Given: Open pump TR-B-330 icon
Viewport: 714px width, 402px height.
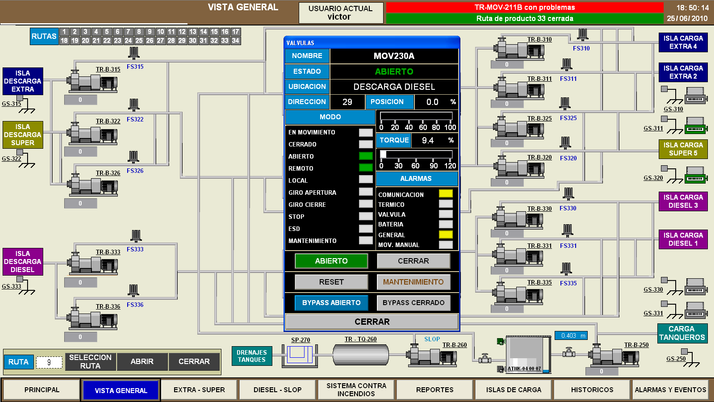Looking at the screenshot, I should point(519,218).
